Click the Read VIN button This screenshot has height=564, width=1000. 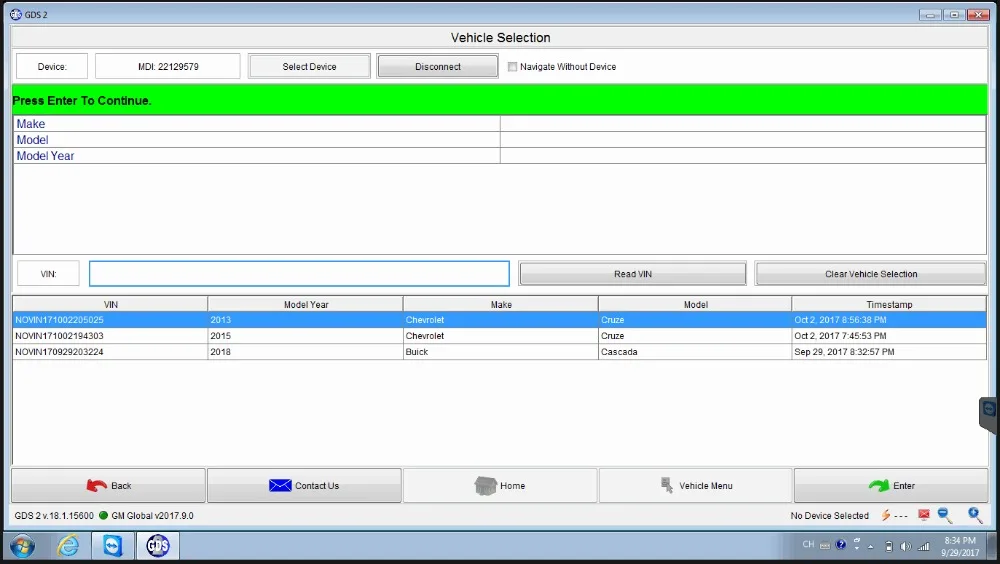coord(633,274)
